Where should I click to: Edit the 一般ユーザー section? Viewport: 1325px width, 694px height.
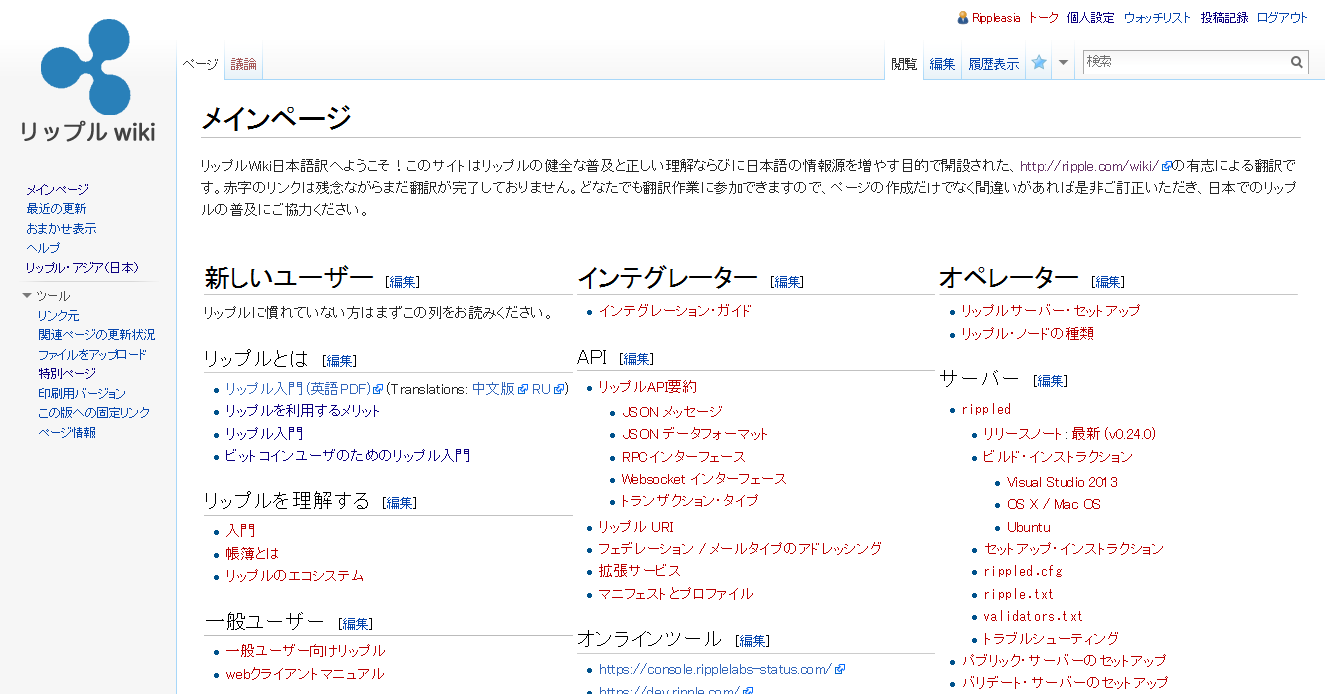click(x=356, y=624)
